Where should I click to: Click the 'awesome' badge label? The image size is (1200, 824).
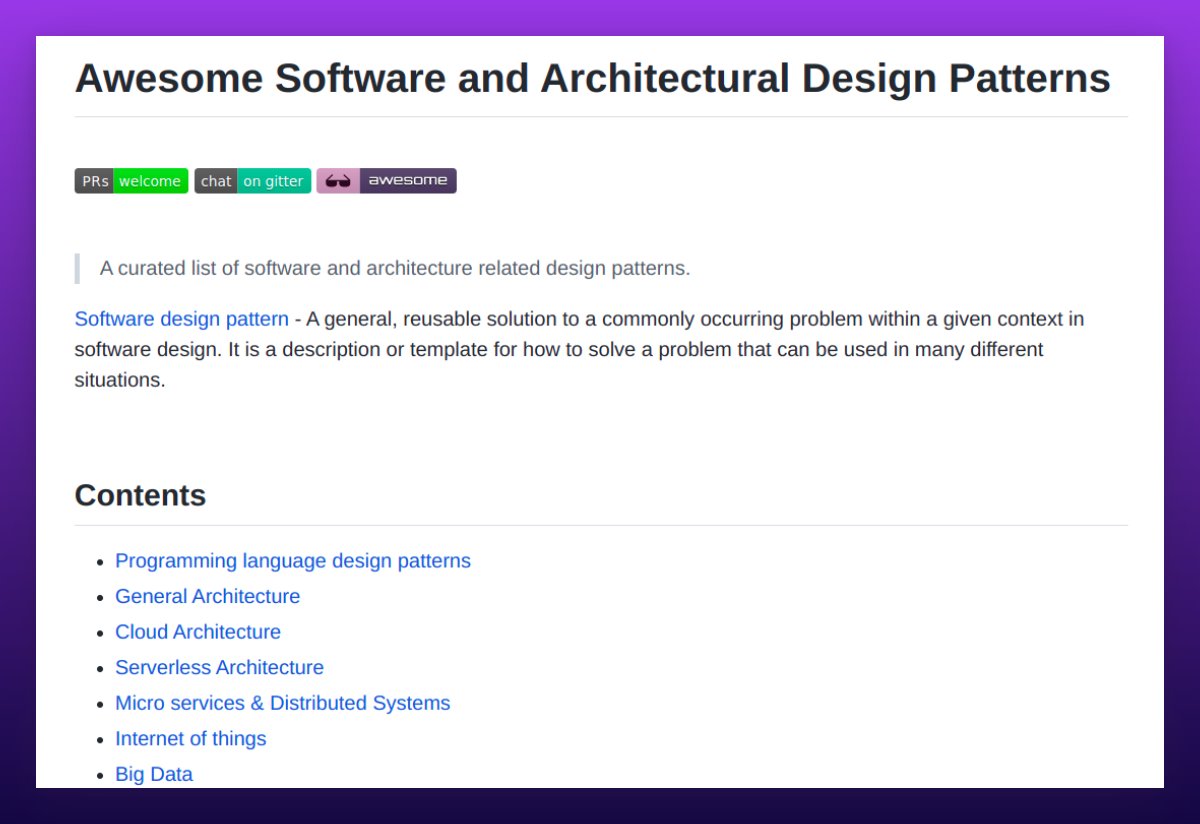point(406,181)
